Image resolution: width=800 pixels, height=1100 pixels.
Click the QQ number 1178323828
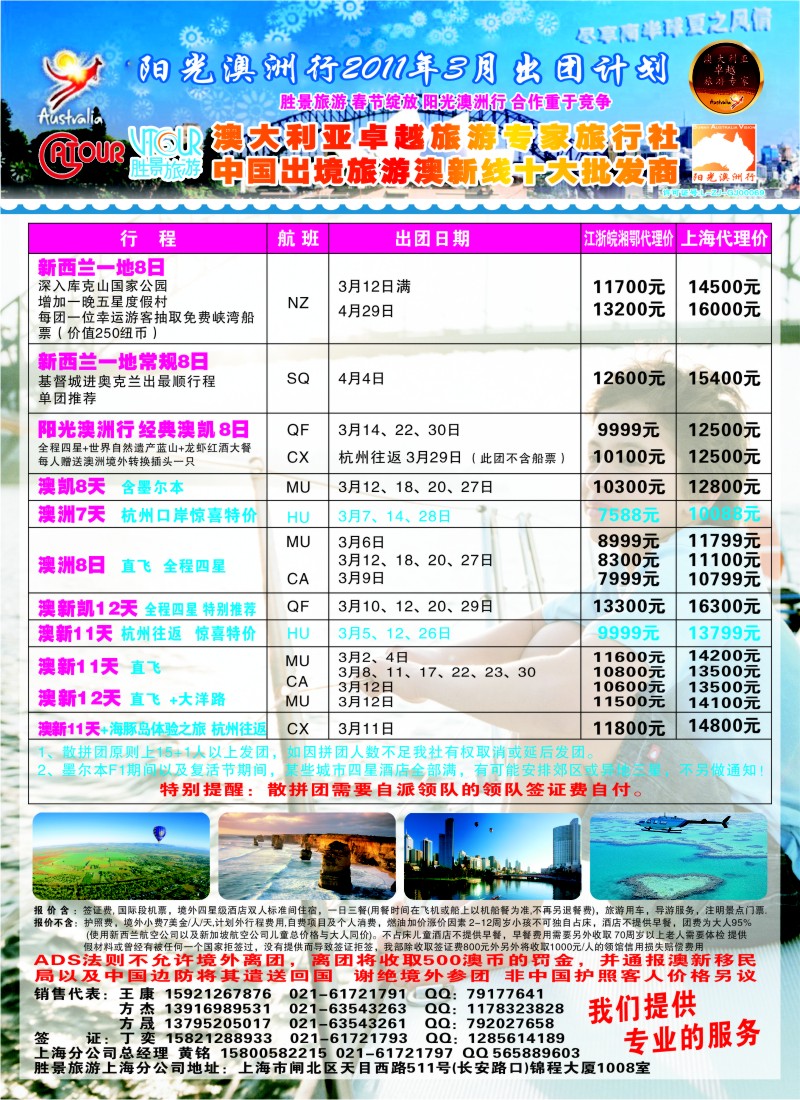tap(515, 1009)
